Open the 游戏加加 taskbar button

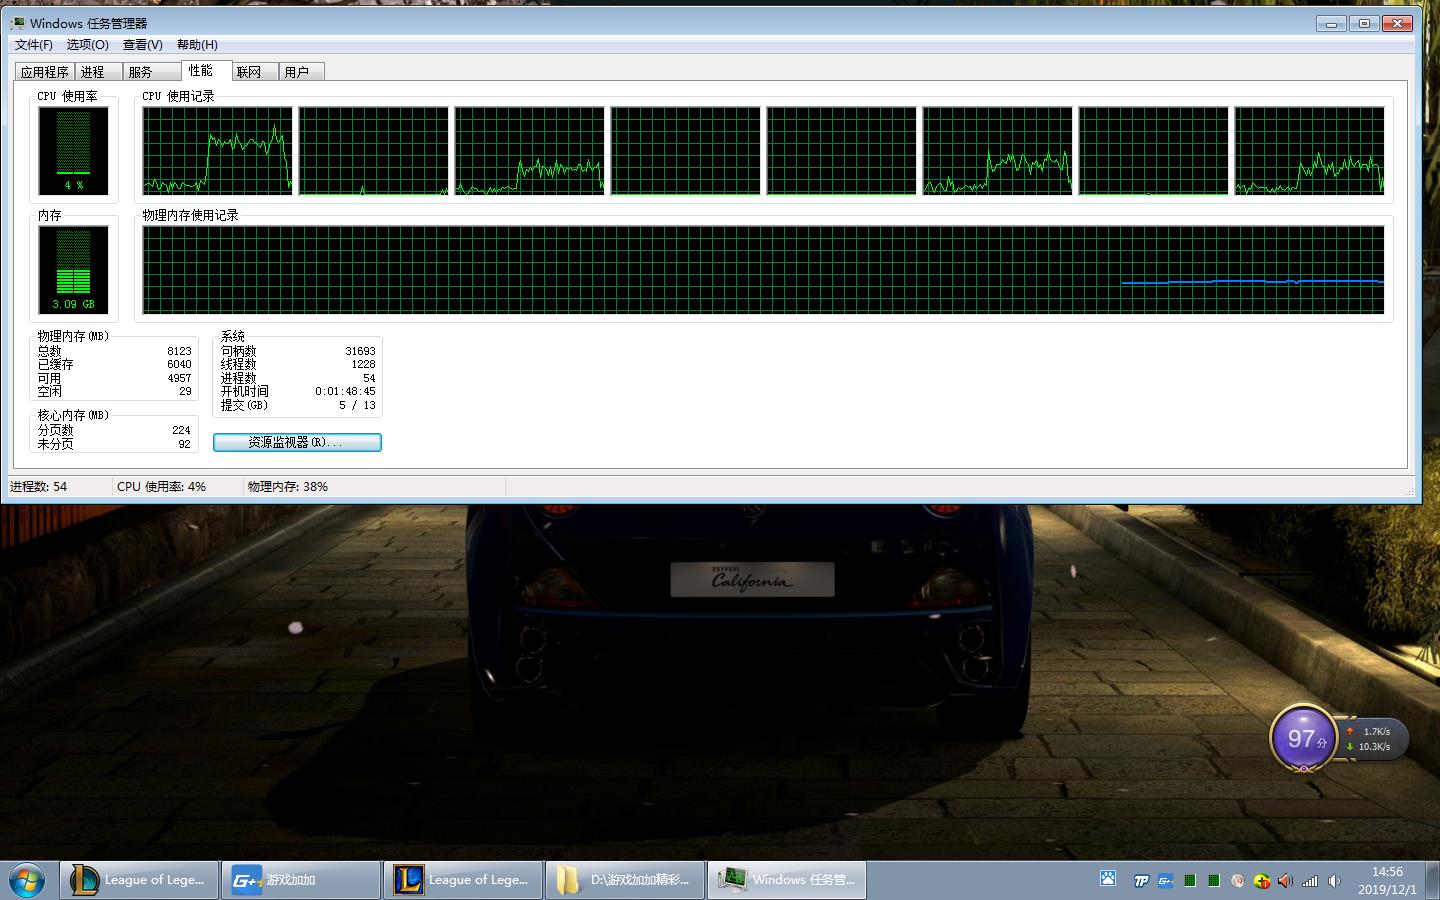(301, 880)
